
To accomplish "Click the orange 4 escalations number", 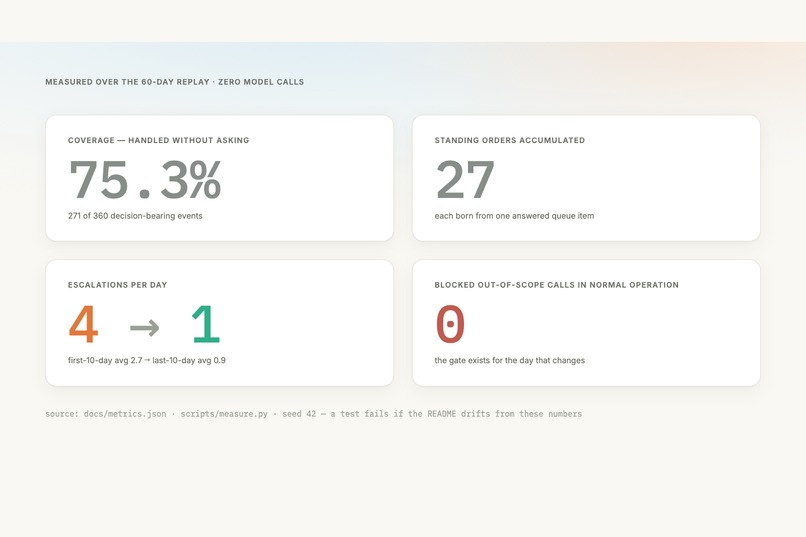I will click(x=83, y=324).
